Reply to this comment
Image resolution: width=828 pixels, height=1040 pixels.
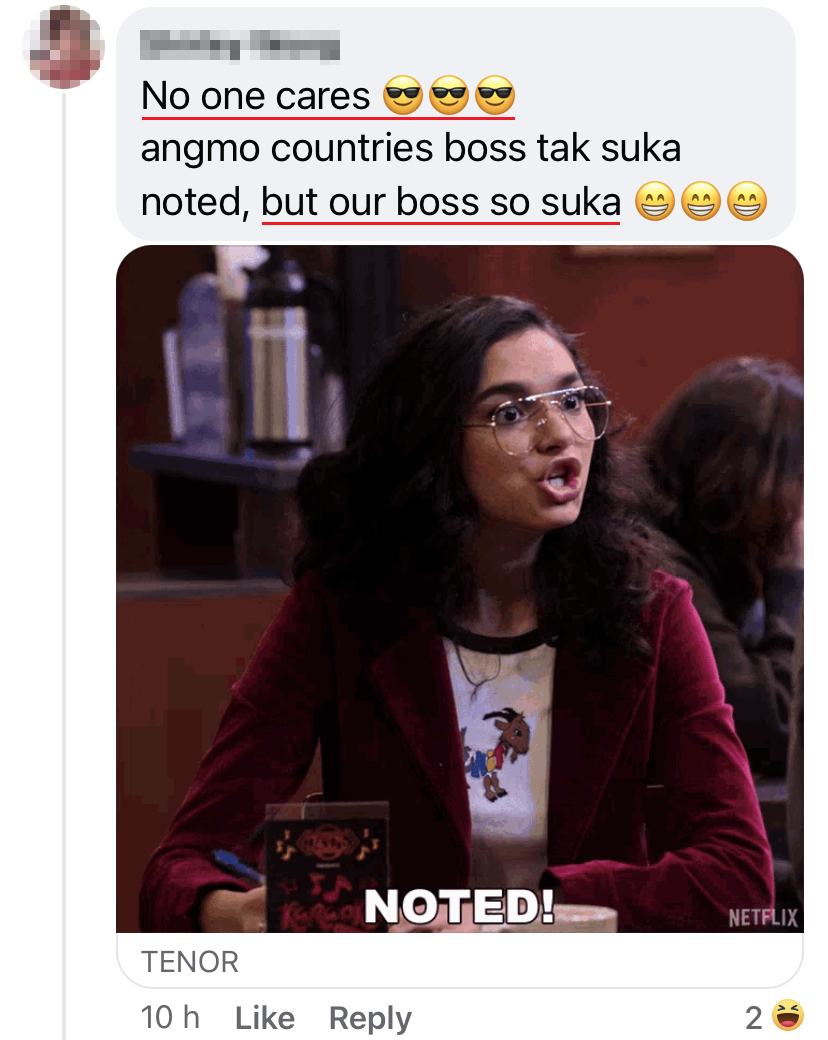tap(370, 1018)
